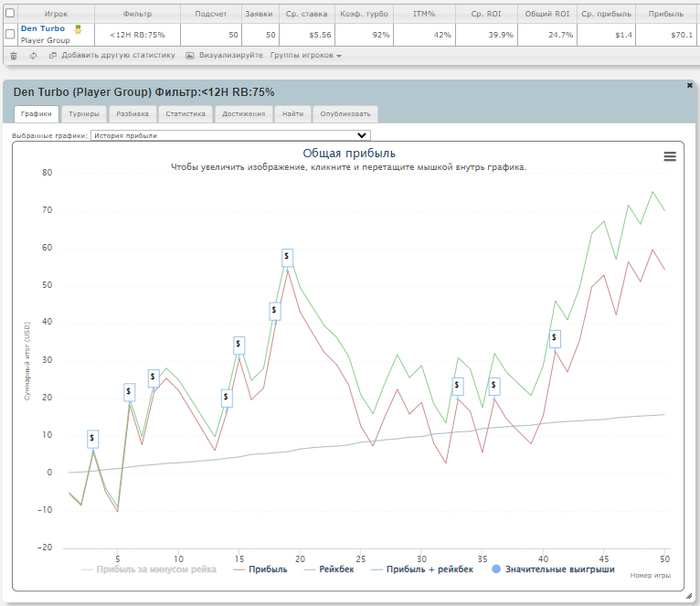Sort by the Ср. прибыль column header
This screenshot has width=700, height=606.
(606, 14)
